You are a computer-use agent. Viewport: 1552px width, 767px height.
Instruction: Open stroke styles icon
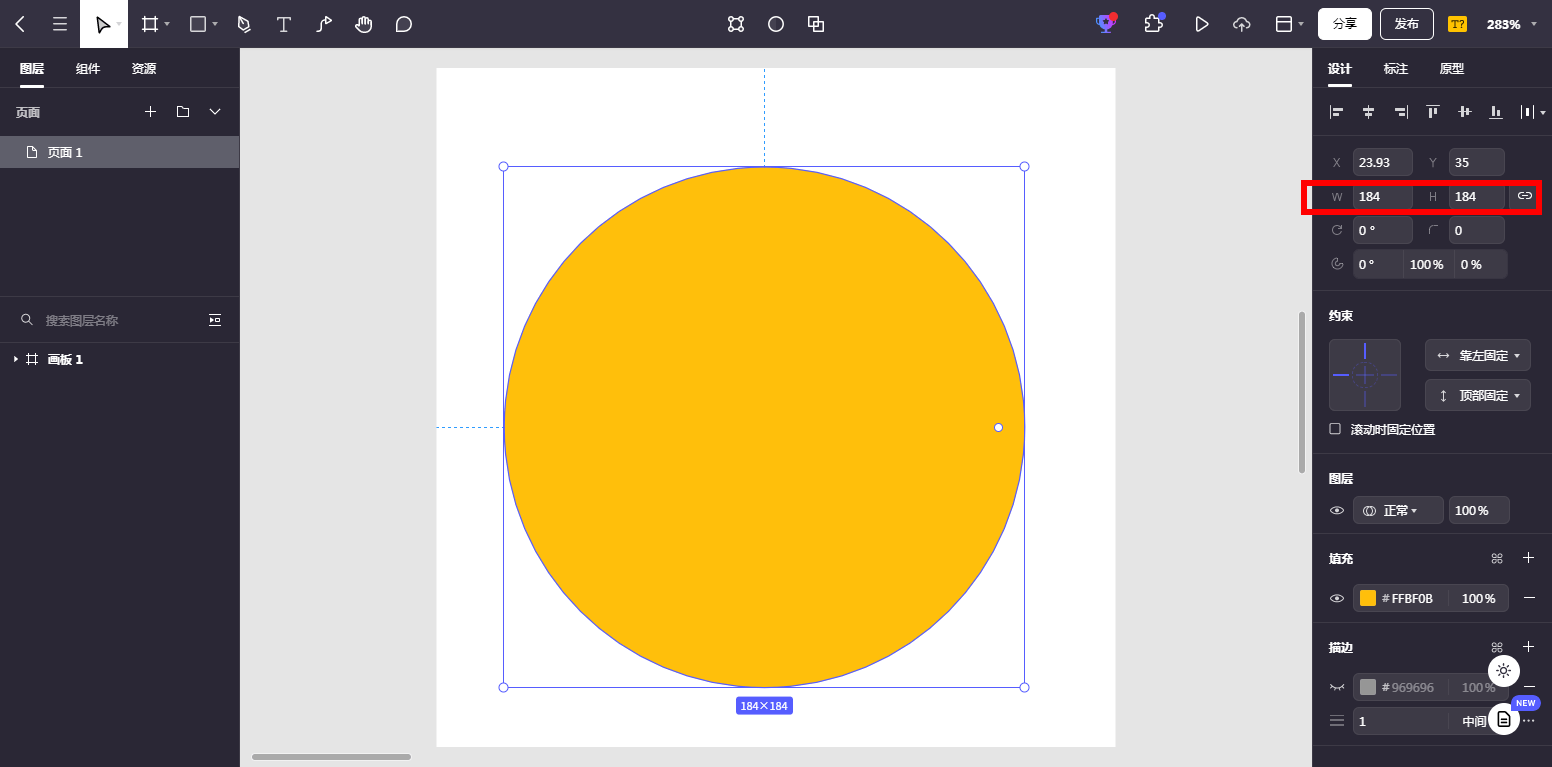click(1497, 647)
